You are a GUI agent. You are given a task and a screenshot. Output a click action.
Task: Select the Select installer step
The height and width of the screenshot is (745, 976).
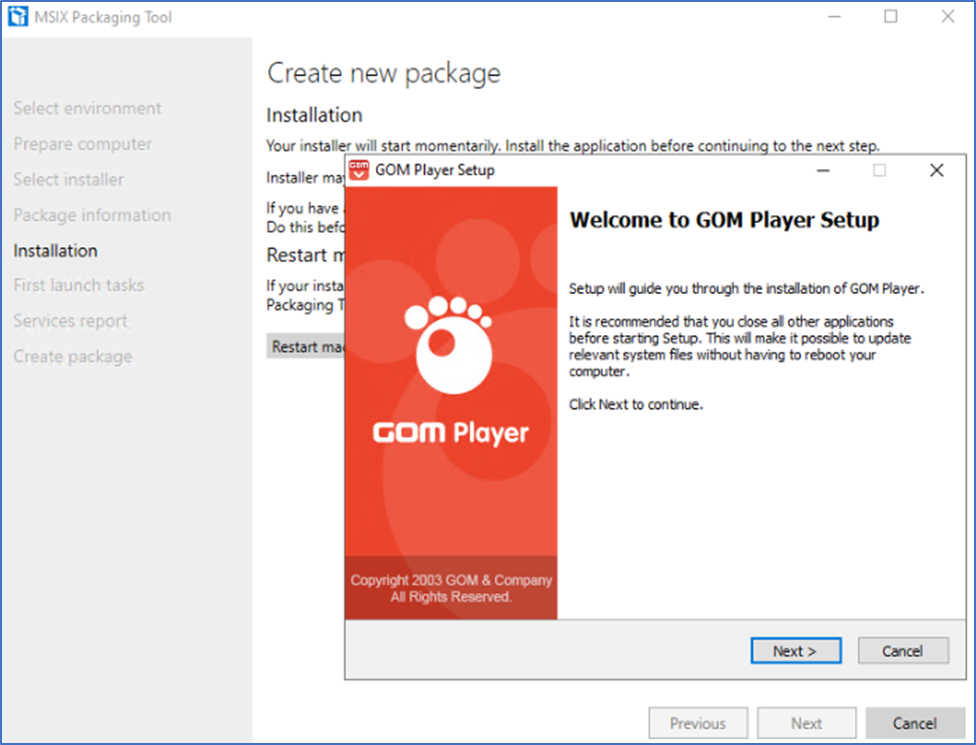[x=68, y=179]
